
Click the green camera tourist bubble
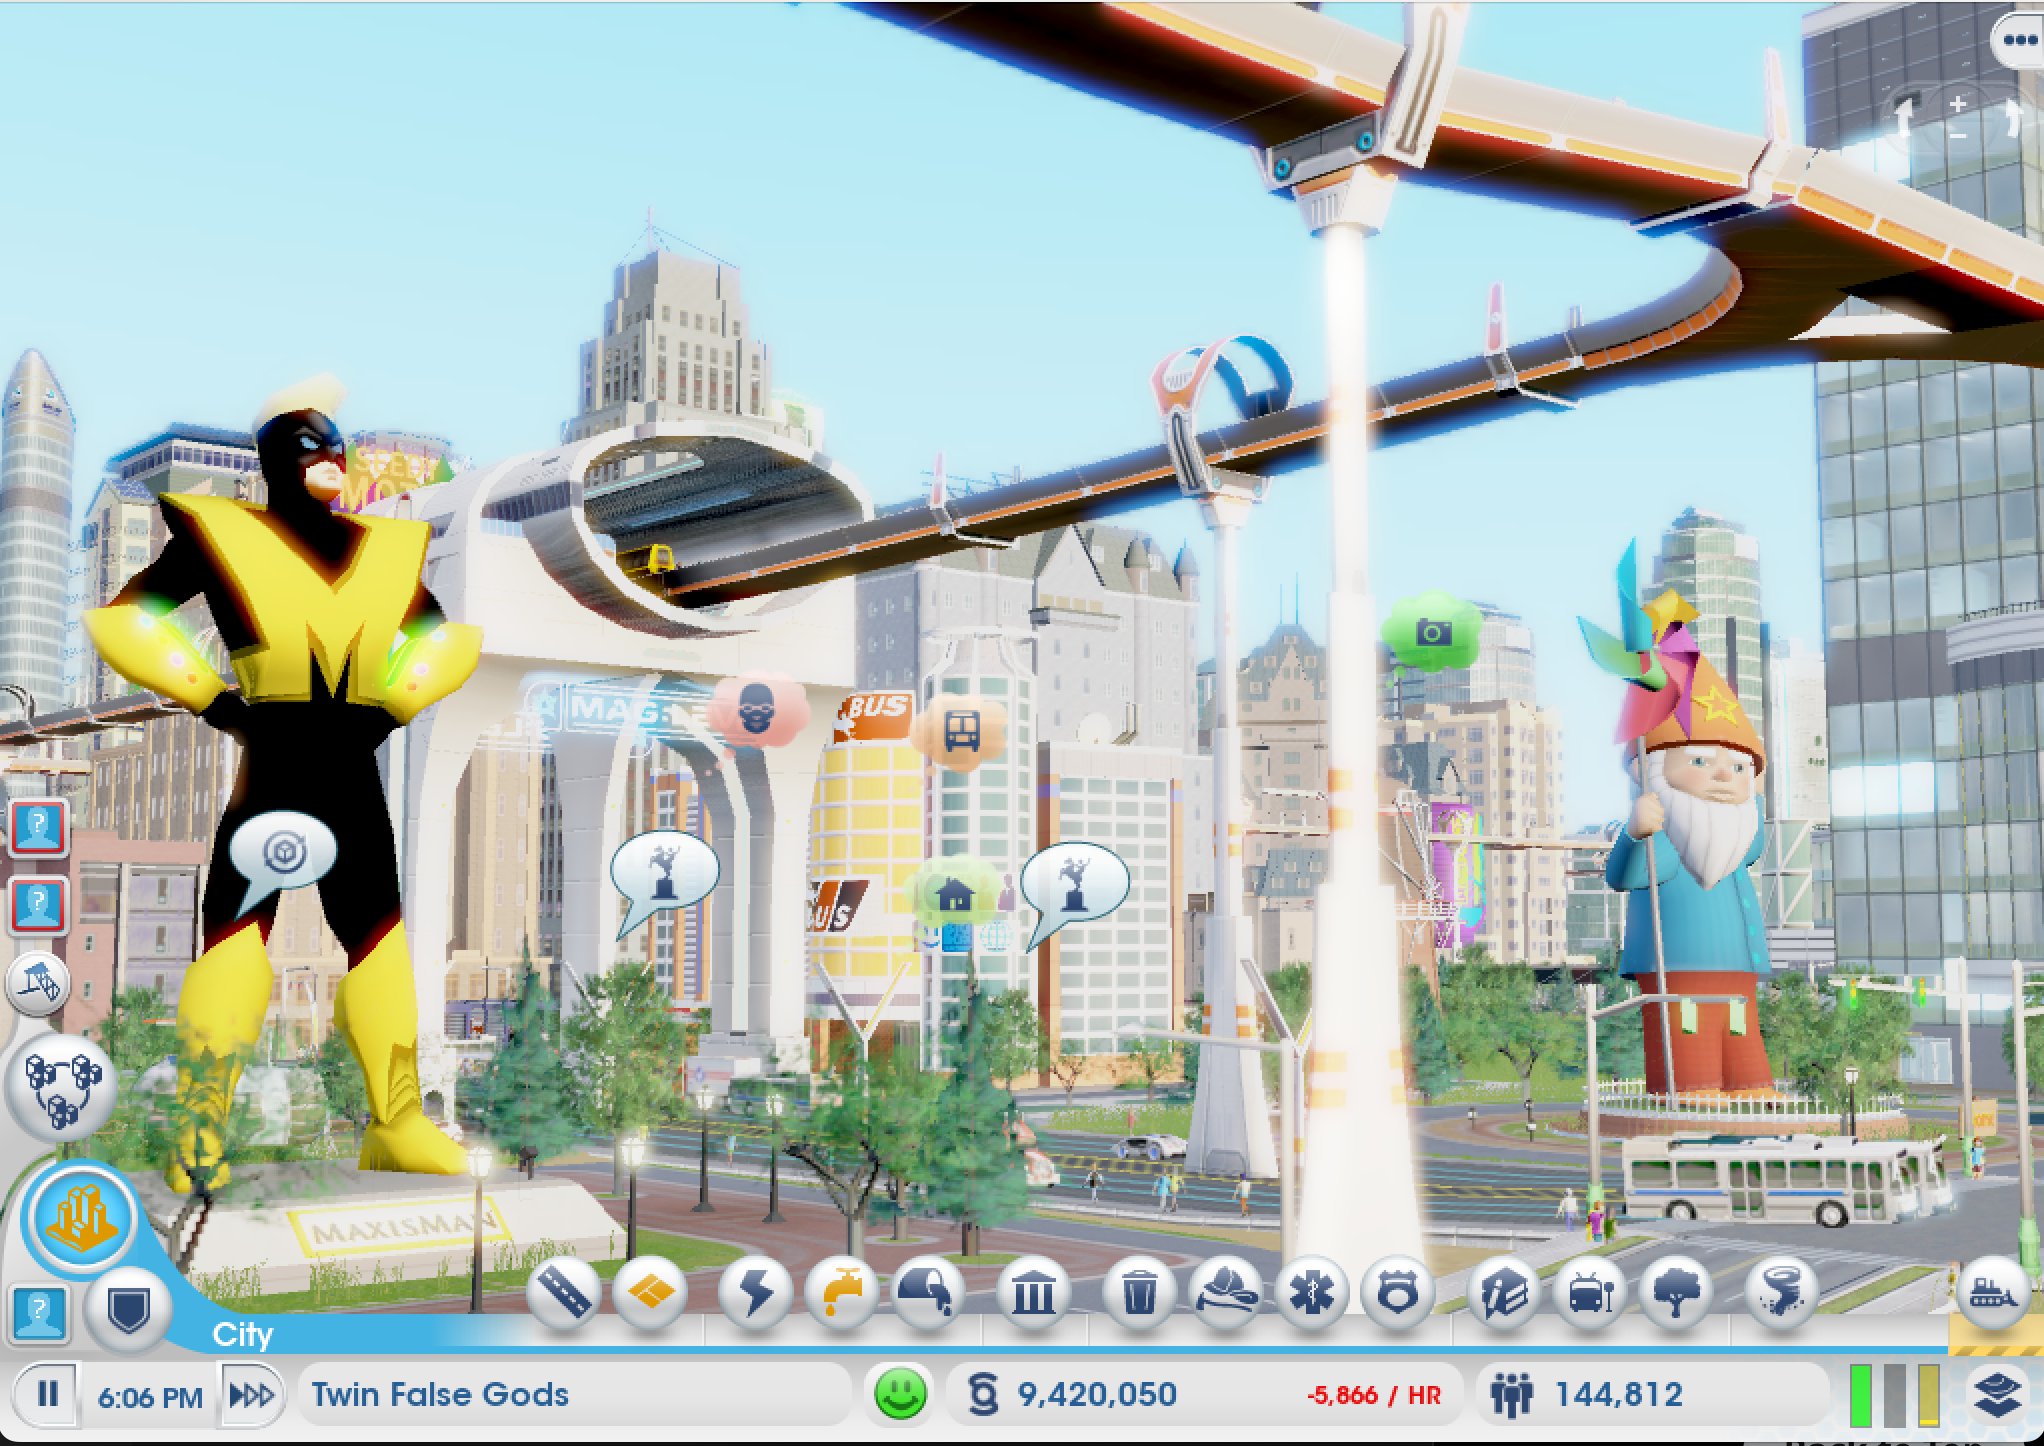click(x=1432, y=632)
